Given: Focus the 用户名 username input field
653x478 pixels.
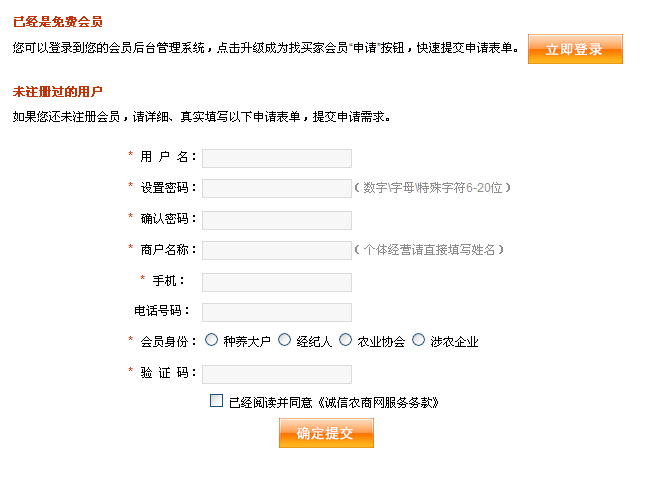Looking at the screenshot, I should coord(277,158).
